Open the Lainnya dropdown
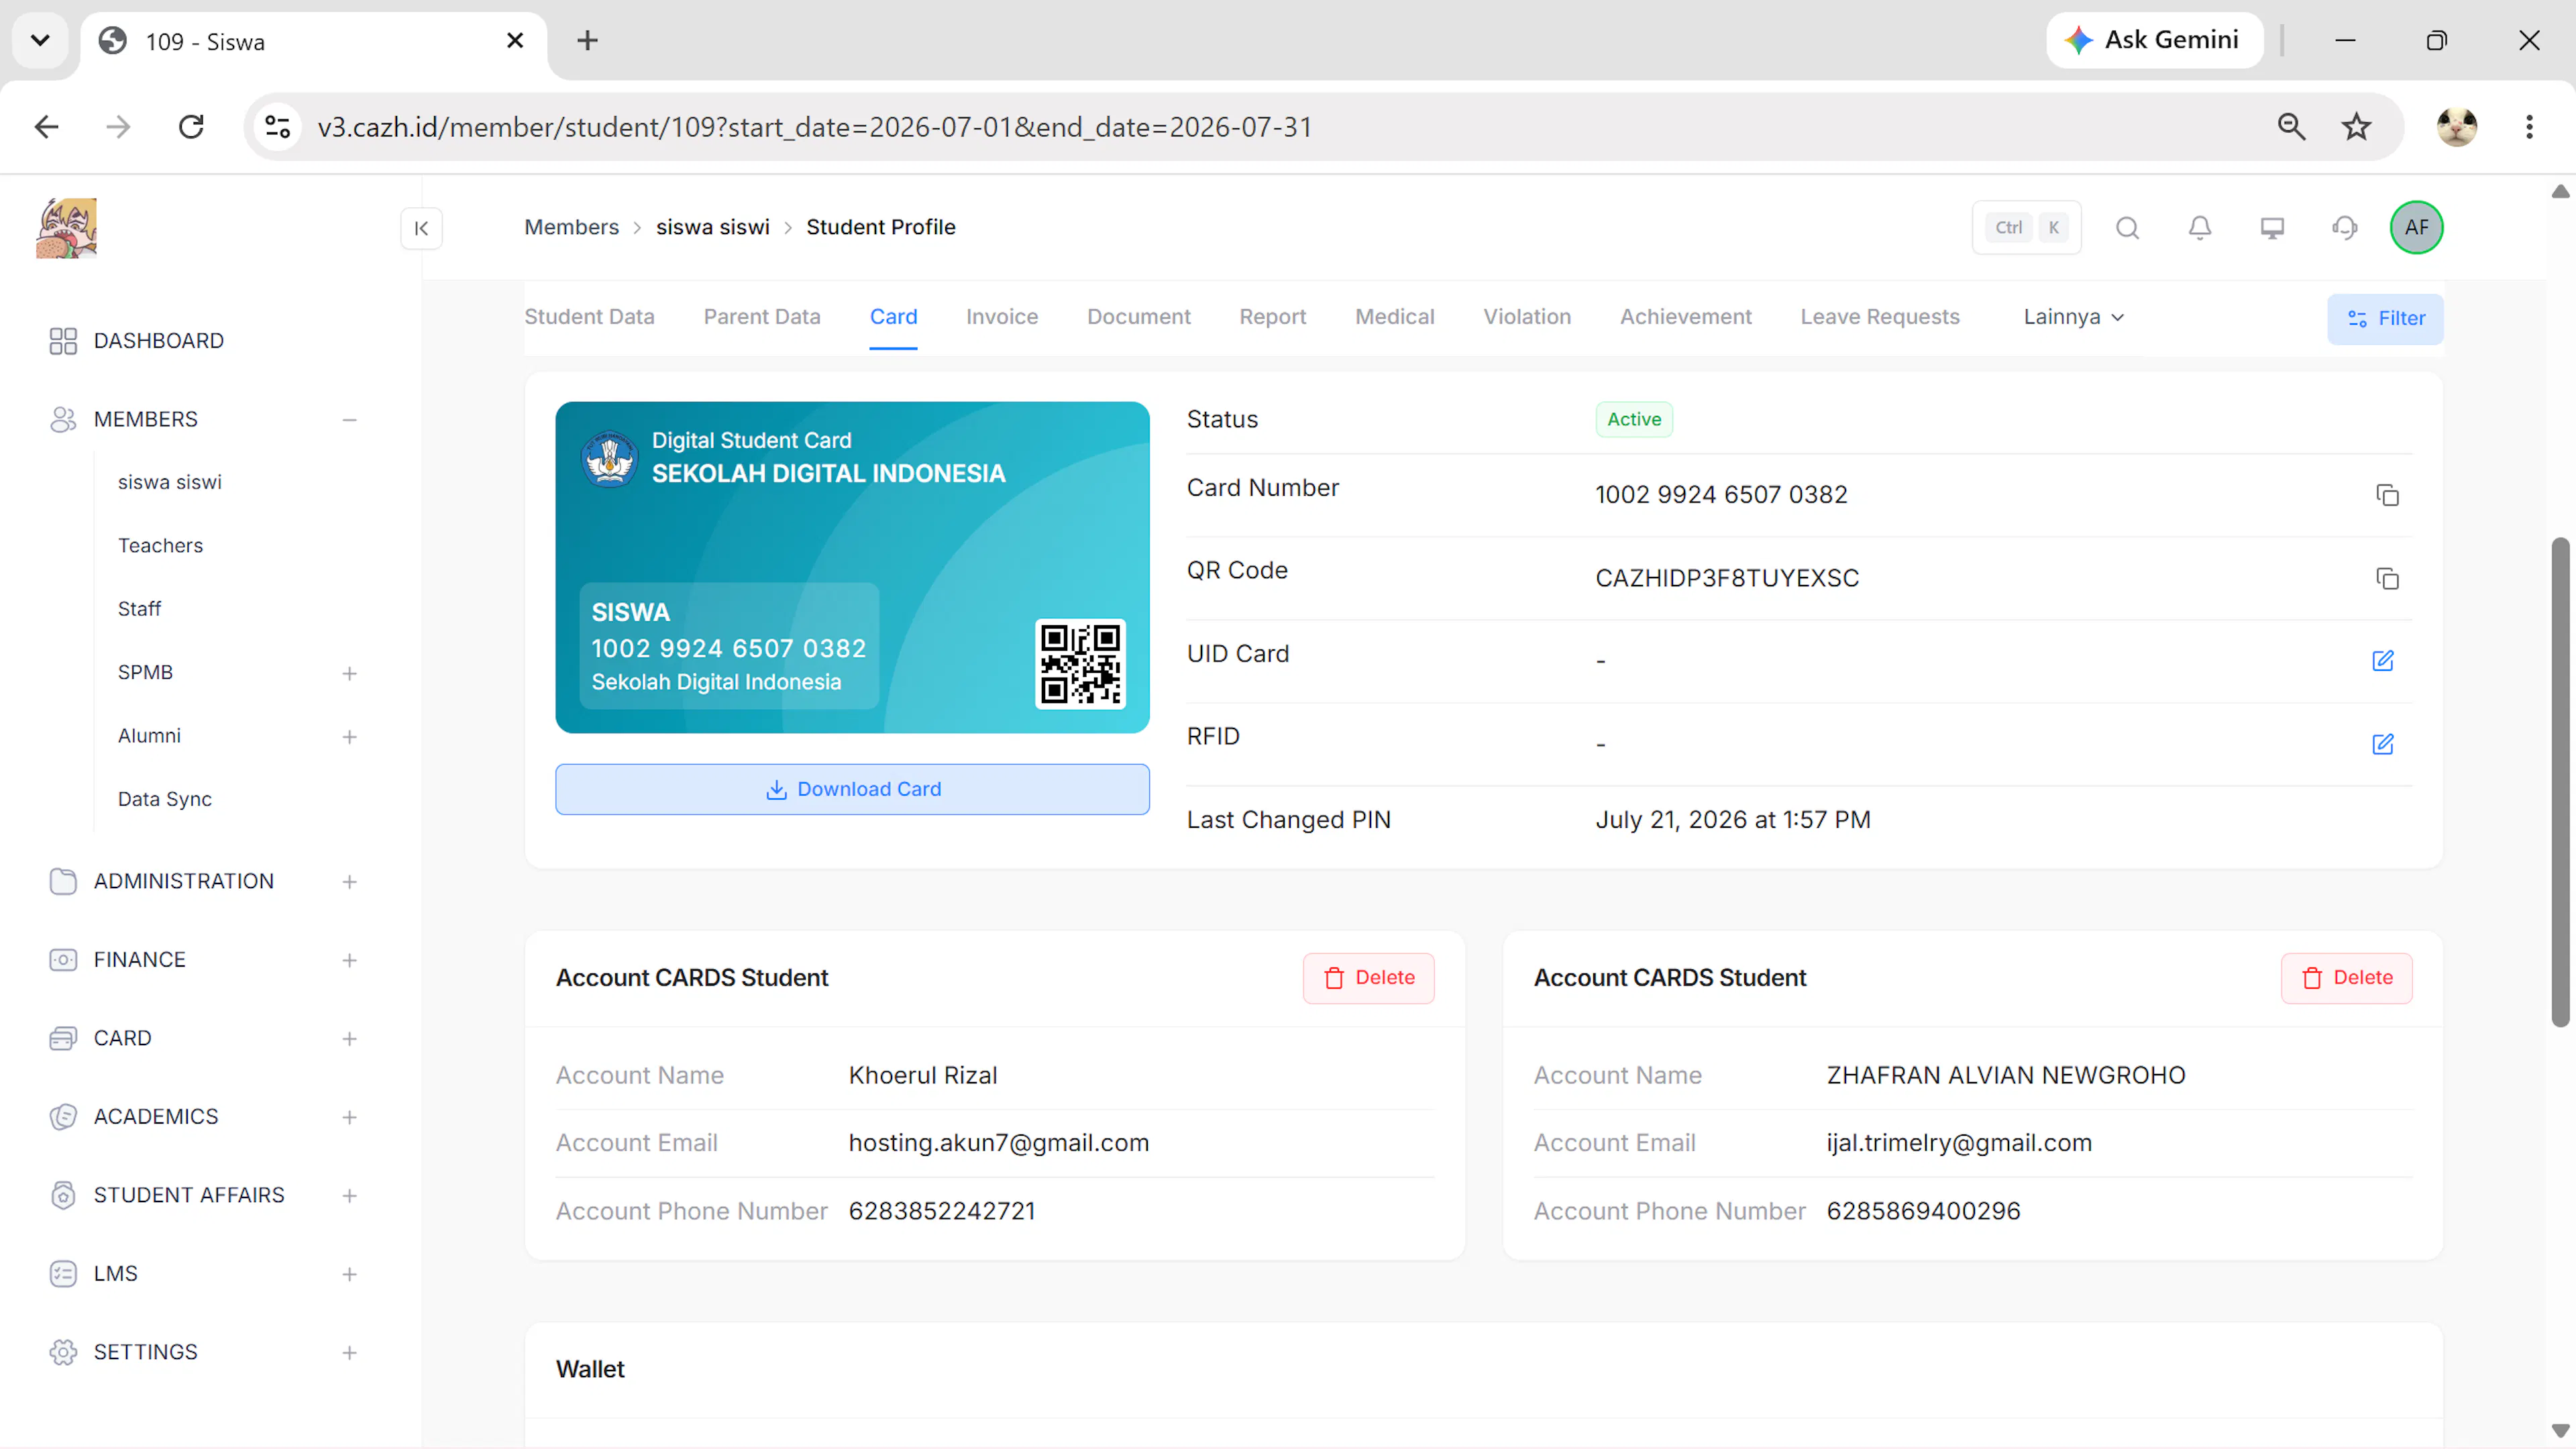This screenshot has height=1449, width=2576. tap(2073, 317)
